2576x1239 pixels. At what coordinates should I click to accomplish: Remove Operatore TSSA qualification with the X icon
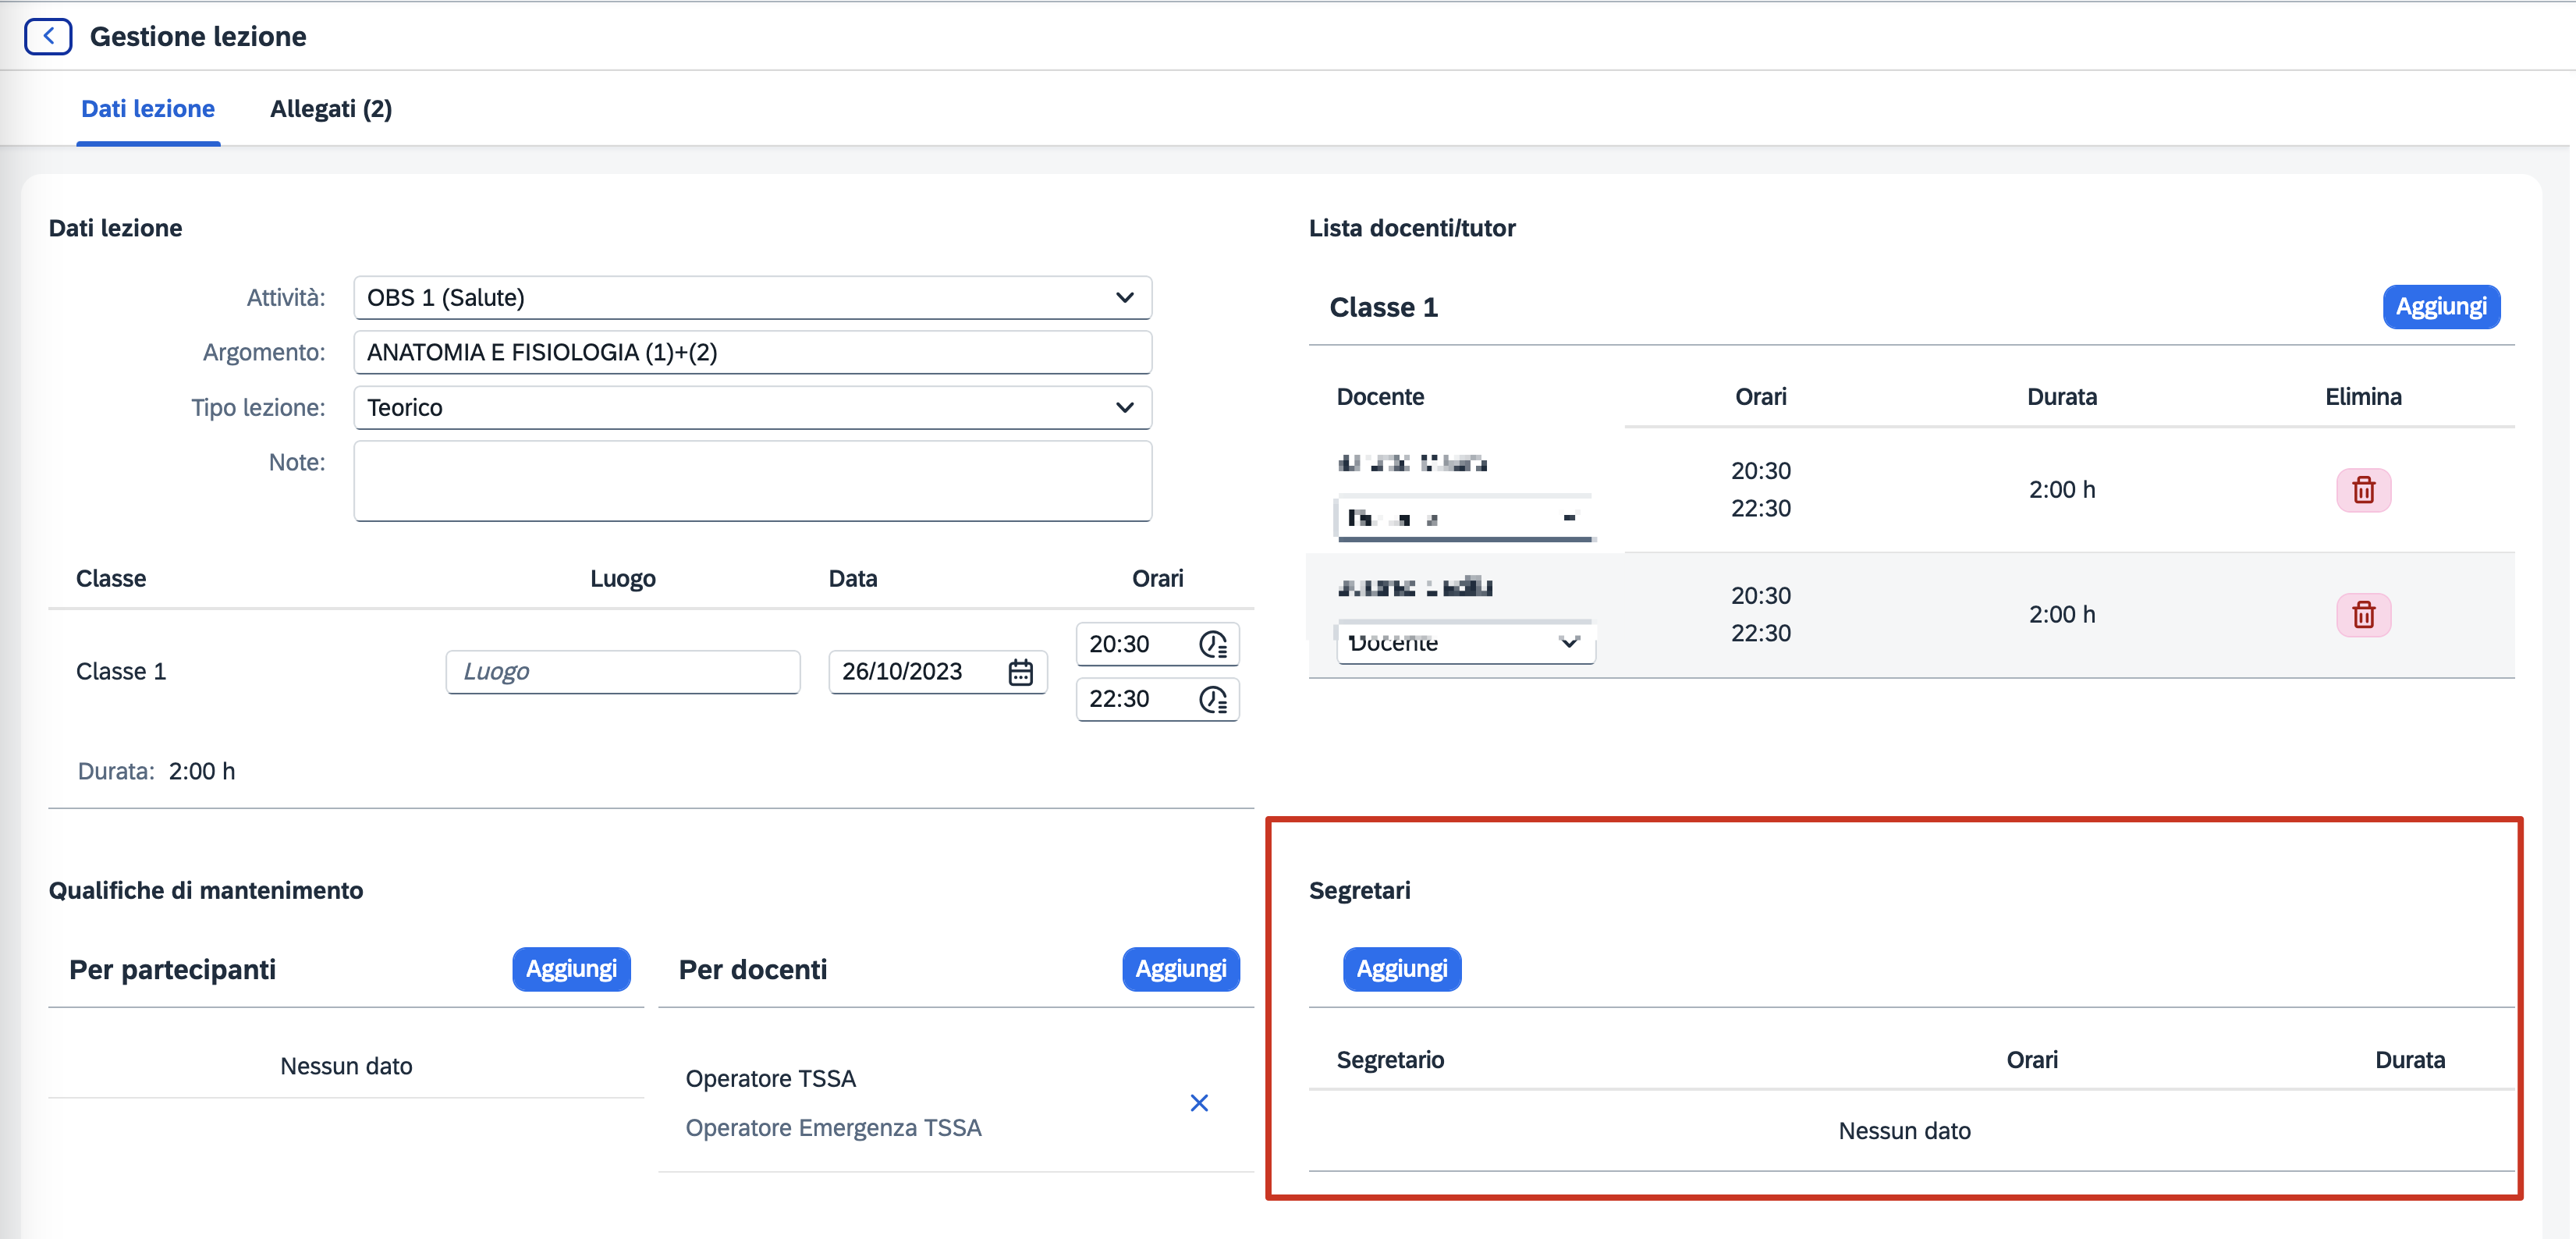[1198, 1102]
